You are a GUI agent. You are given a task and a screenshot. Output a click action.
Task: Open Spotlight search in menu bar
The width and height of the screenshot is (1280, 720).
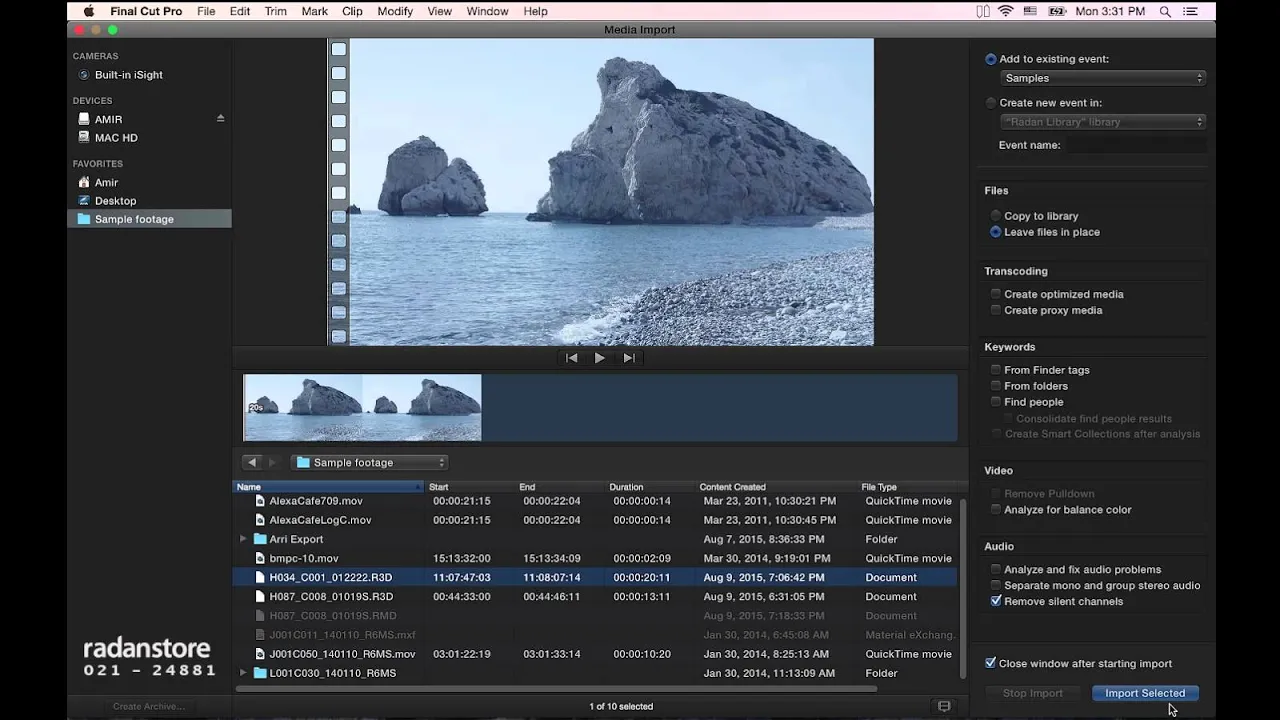[x=1165, y=11]
